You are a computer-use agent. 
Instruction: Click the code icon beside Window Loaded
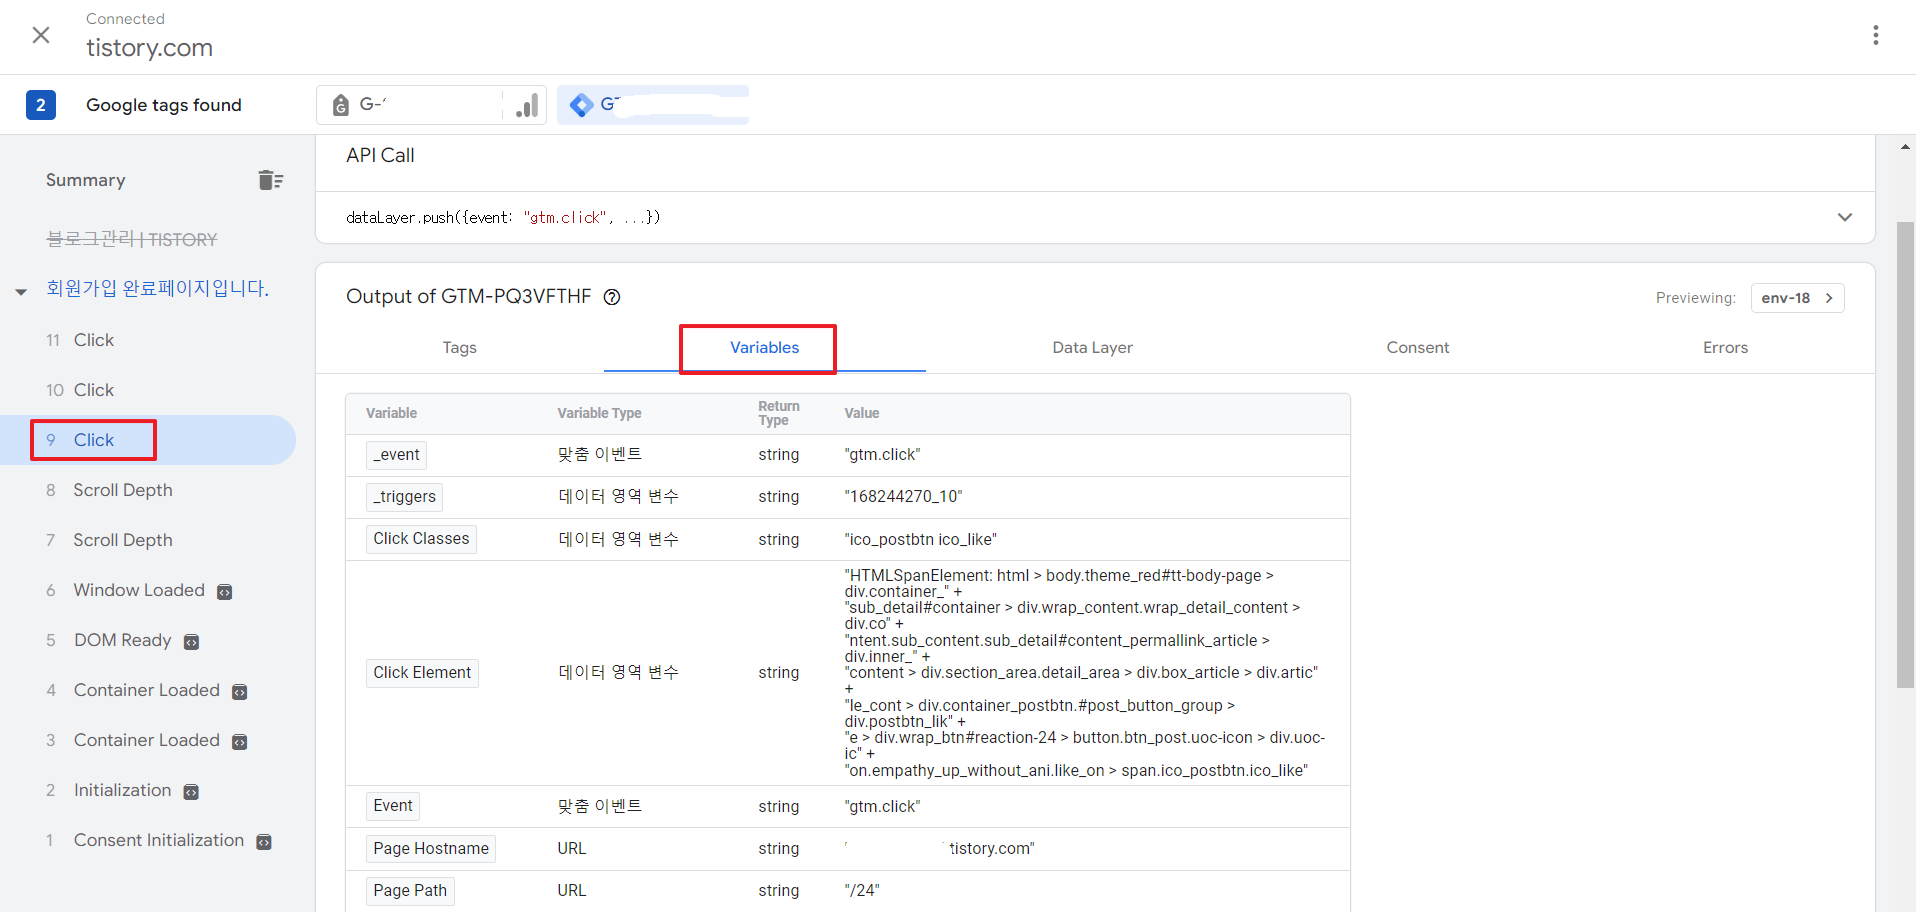pyautogui.click(x=225, y=592)
